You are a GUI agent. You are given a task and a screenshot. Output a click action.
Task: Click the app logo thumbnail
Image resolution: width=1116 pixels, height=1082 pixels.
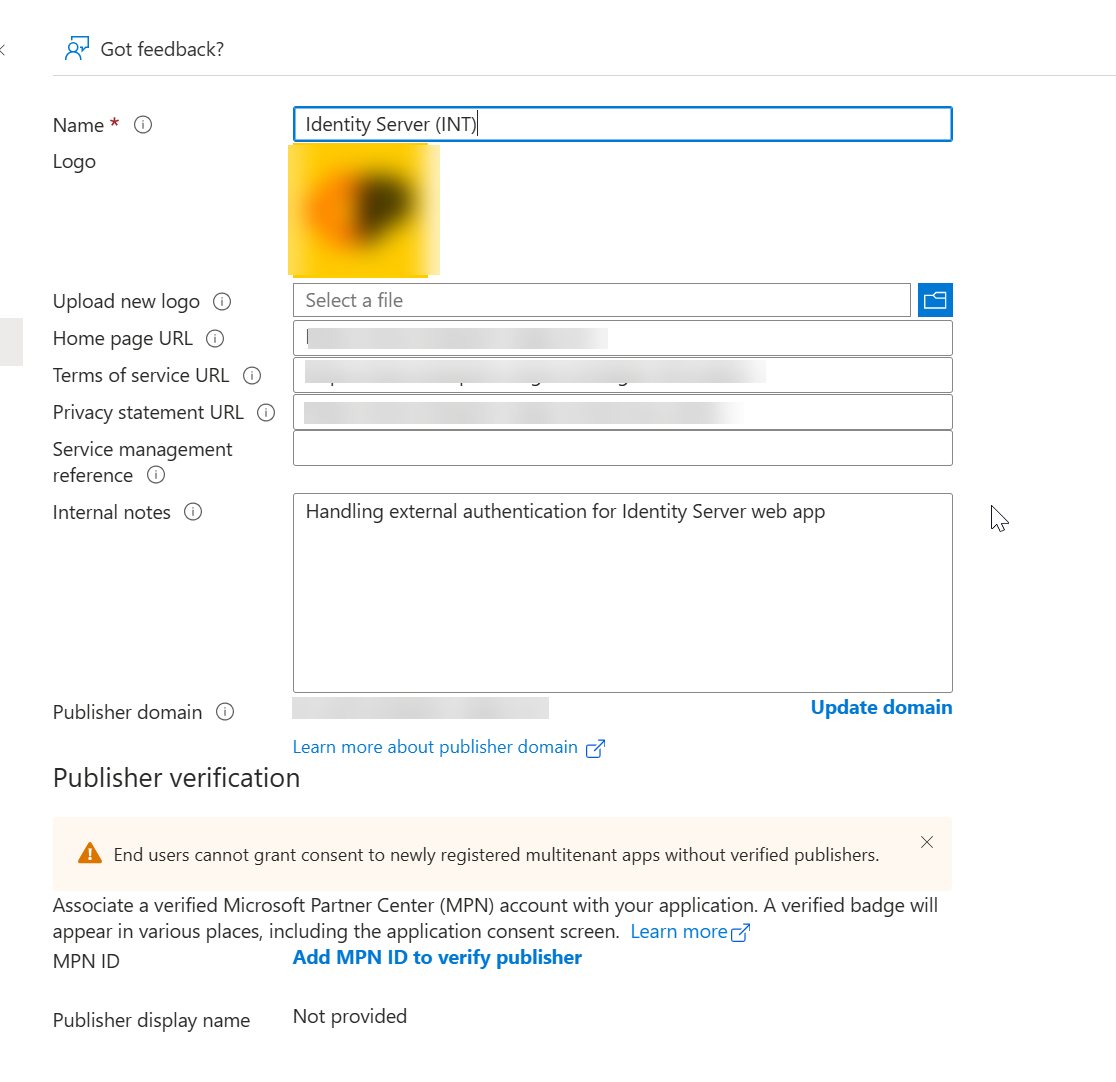pos(364,210)
